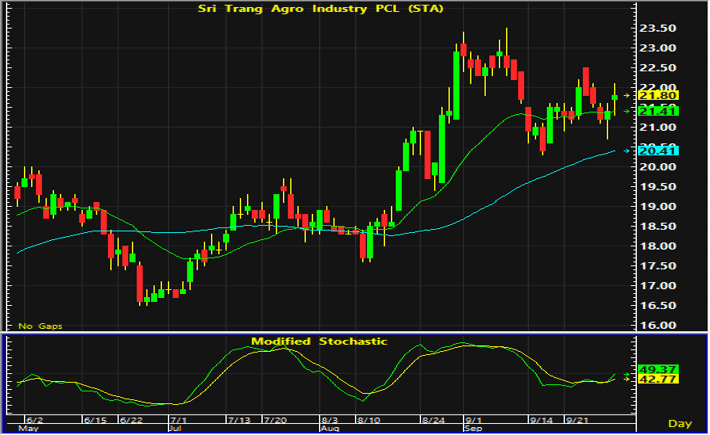Click the 17.00 price axis label

coord(657,286)
